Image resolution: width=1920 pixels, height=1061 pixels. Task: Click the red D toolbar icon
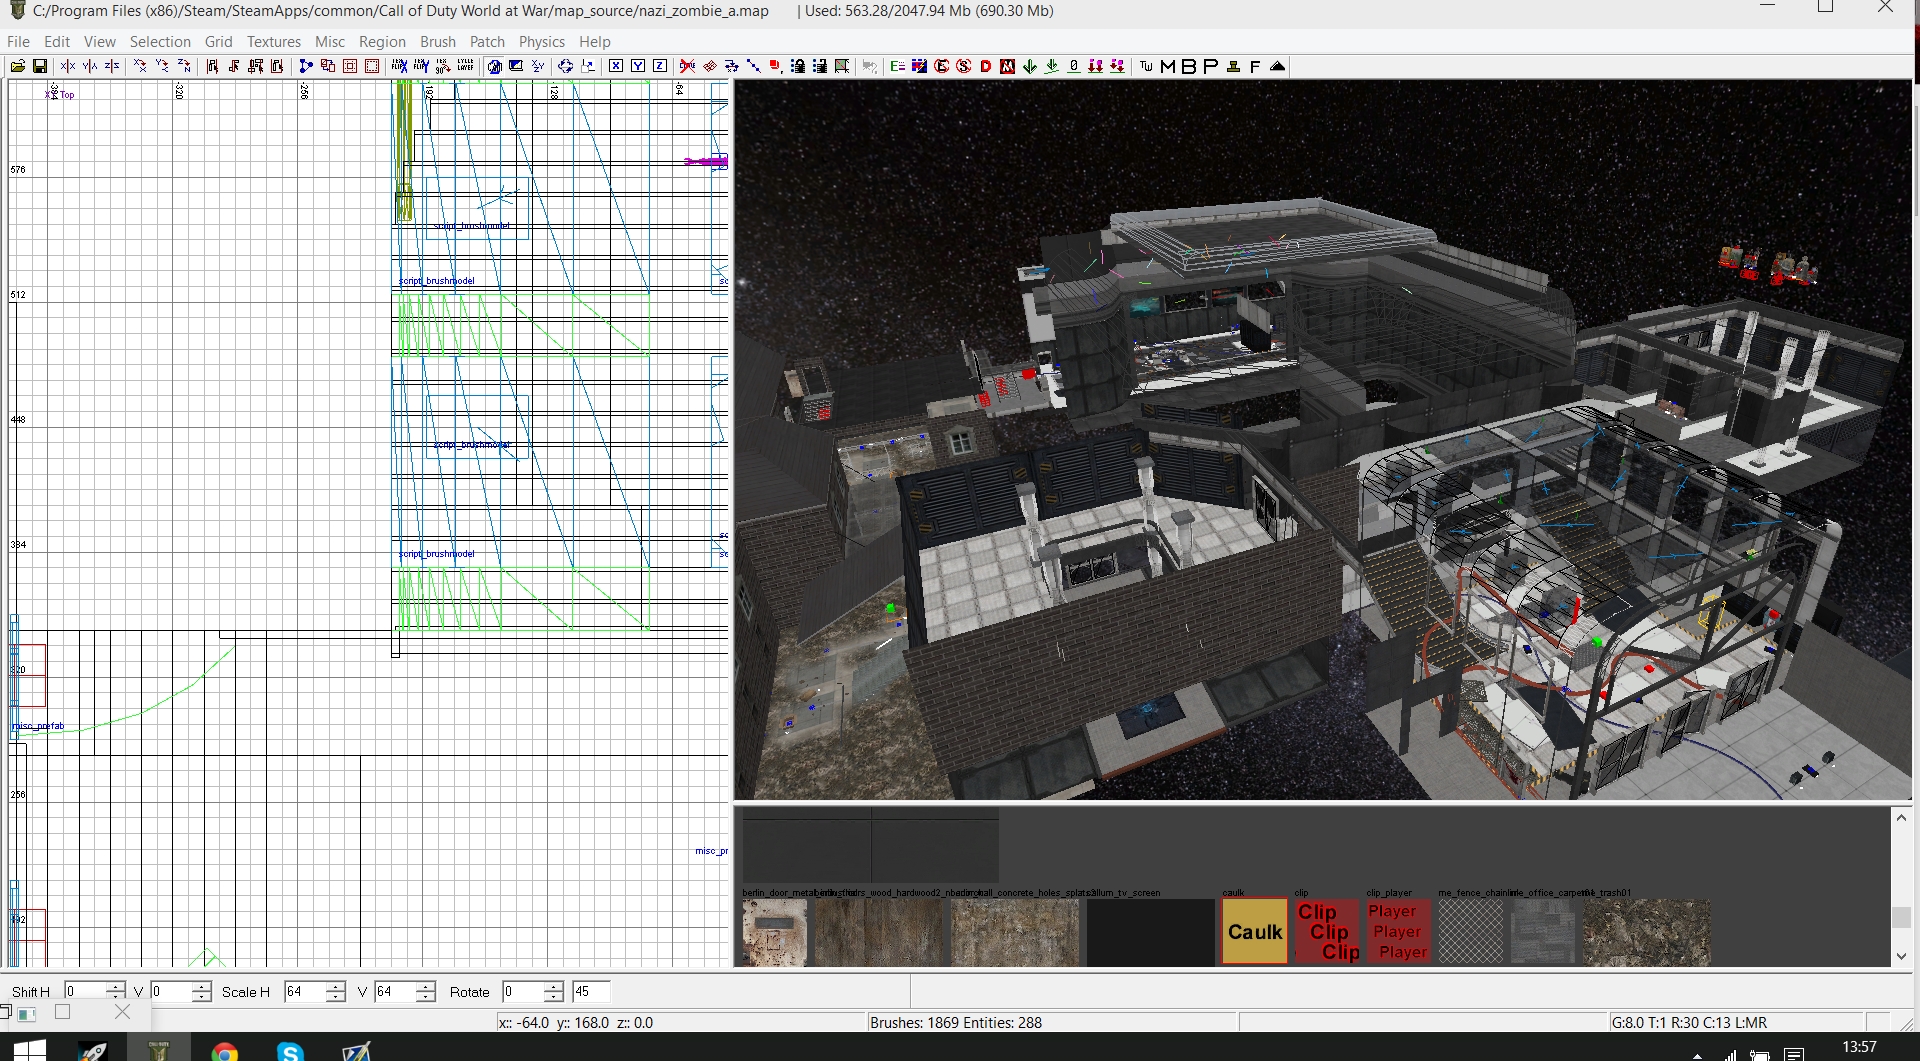986,66
